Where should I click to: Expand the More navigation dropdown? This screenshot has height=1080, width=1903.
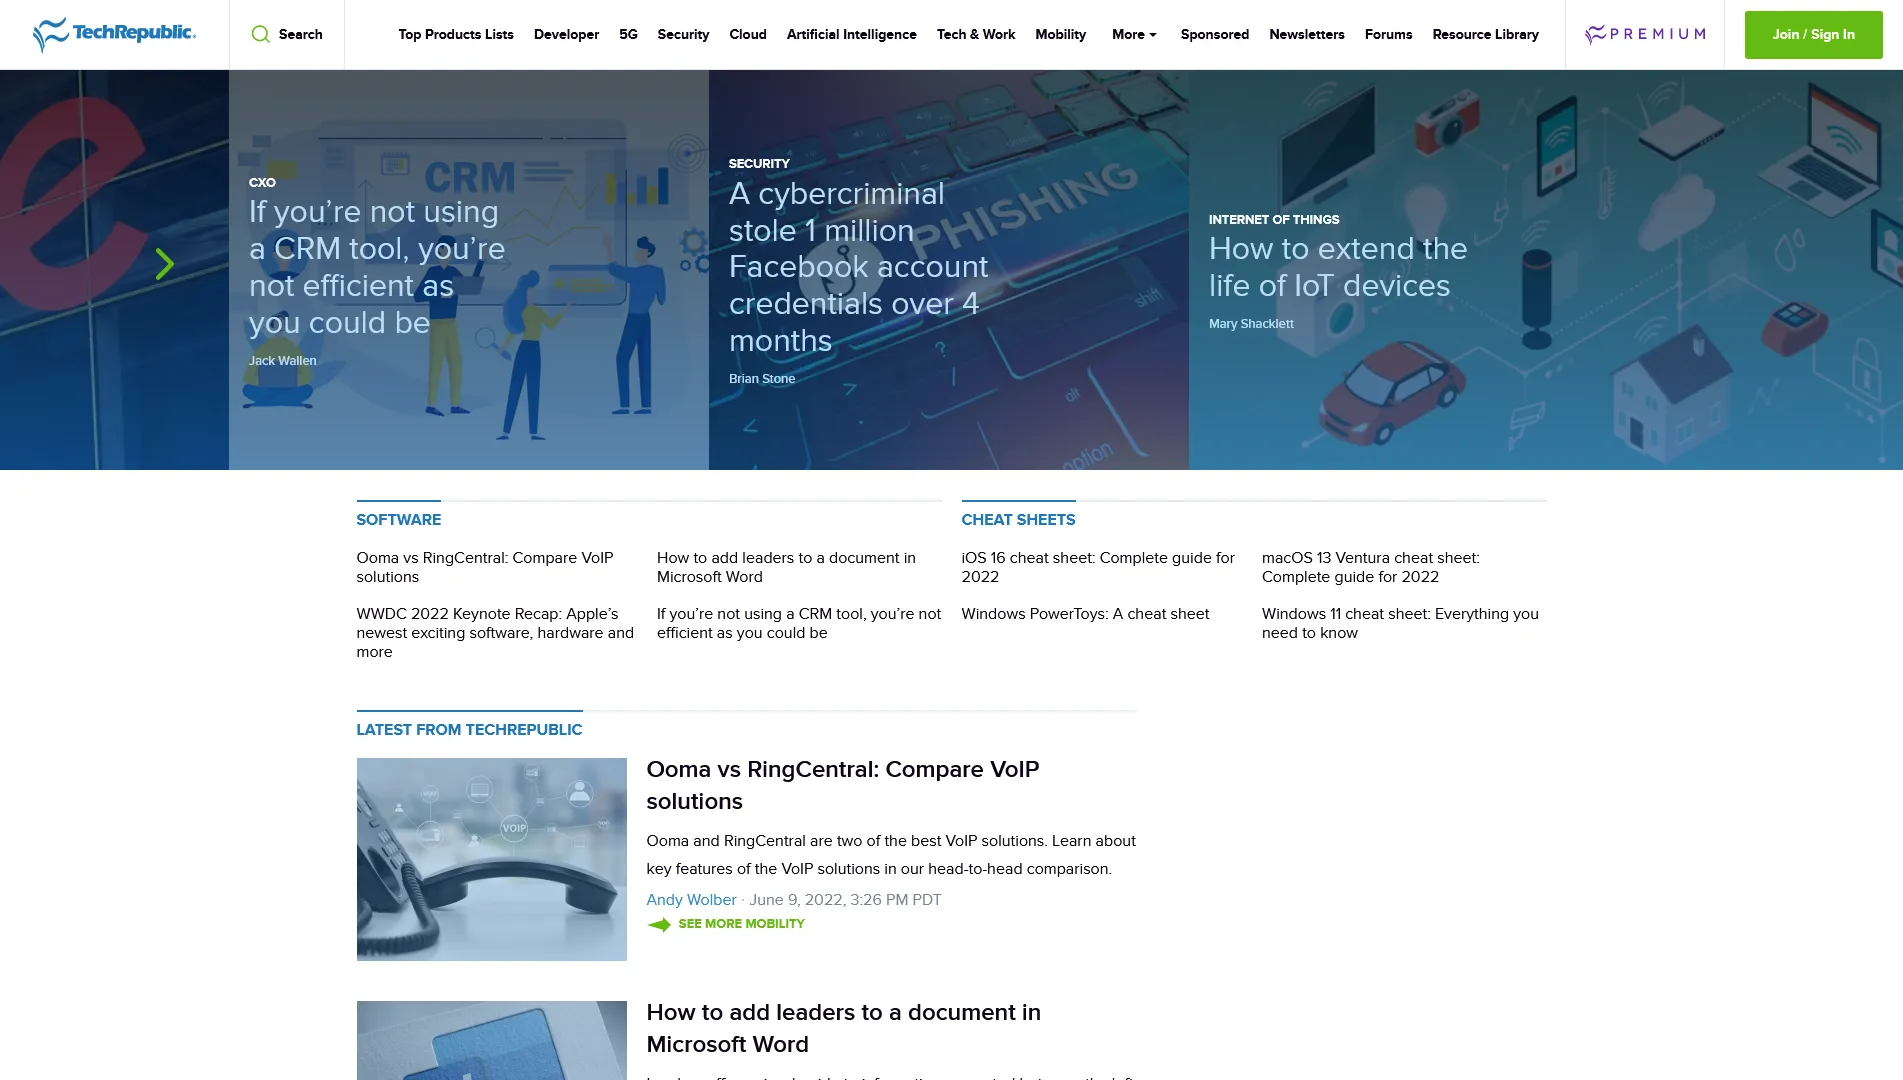(1133, 33)
